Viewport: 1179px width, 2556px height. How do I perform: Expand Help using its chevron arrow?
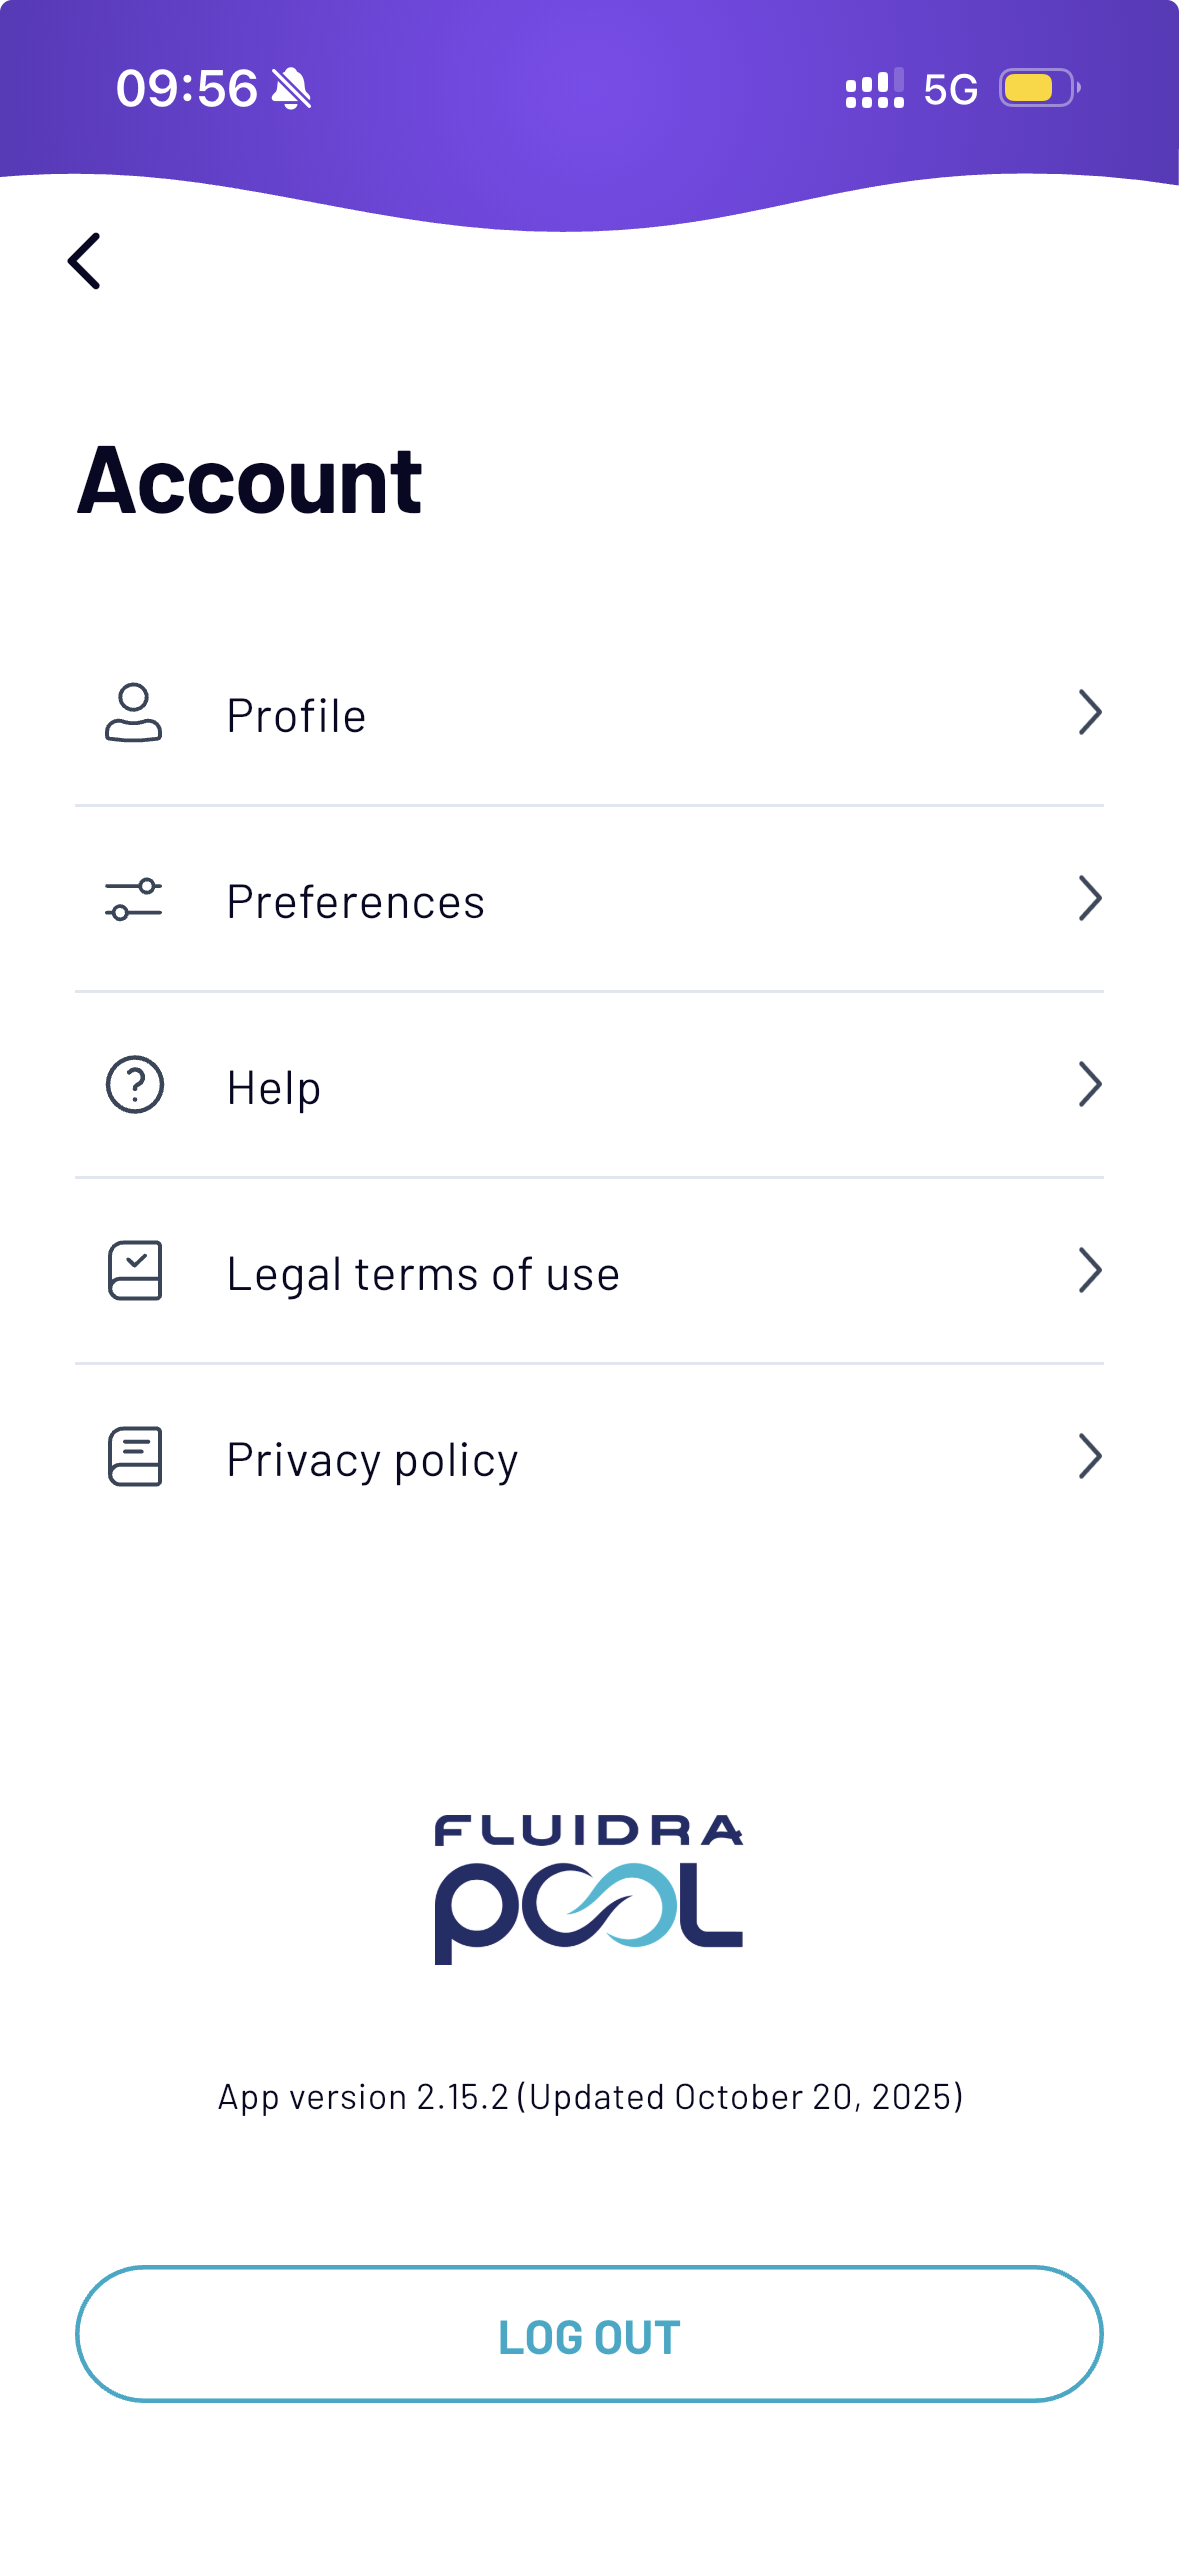1090,1085
